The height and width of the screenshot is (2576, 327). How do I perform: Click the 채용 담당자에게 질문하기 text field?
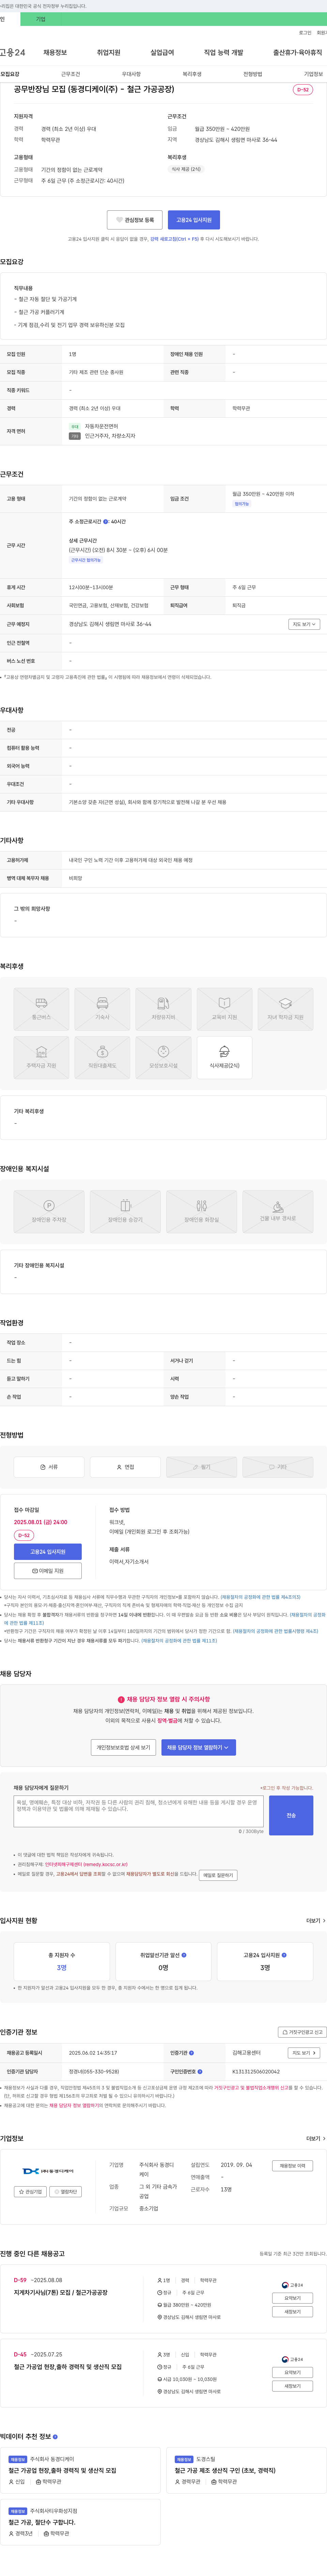139,1811
